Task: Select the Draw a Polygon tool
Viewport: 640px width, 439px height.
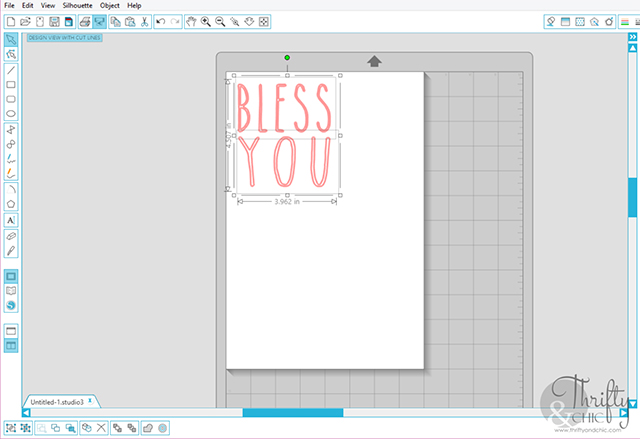Action: click(11, 130)
